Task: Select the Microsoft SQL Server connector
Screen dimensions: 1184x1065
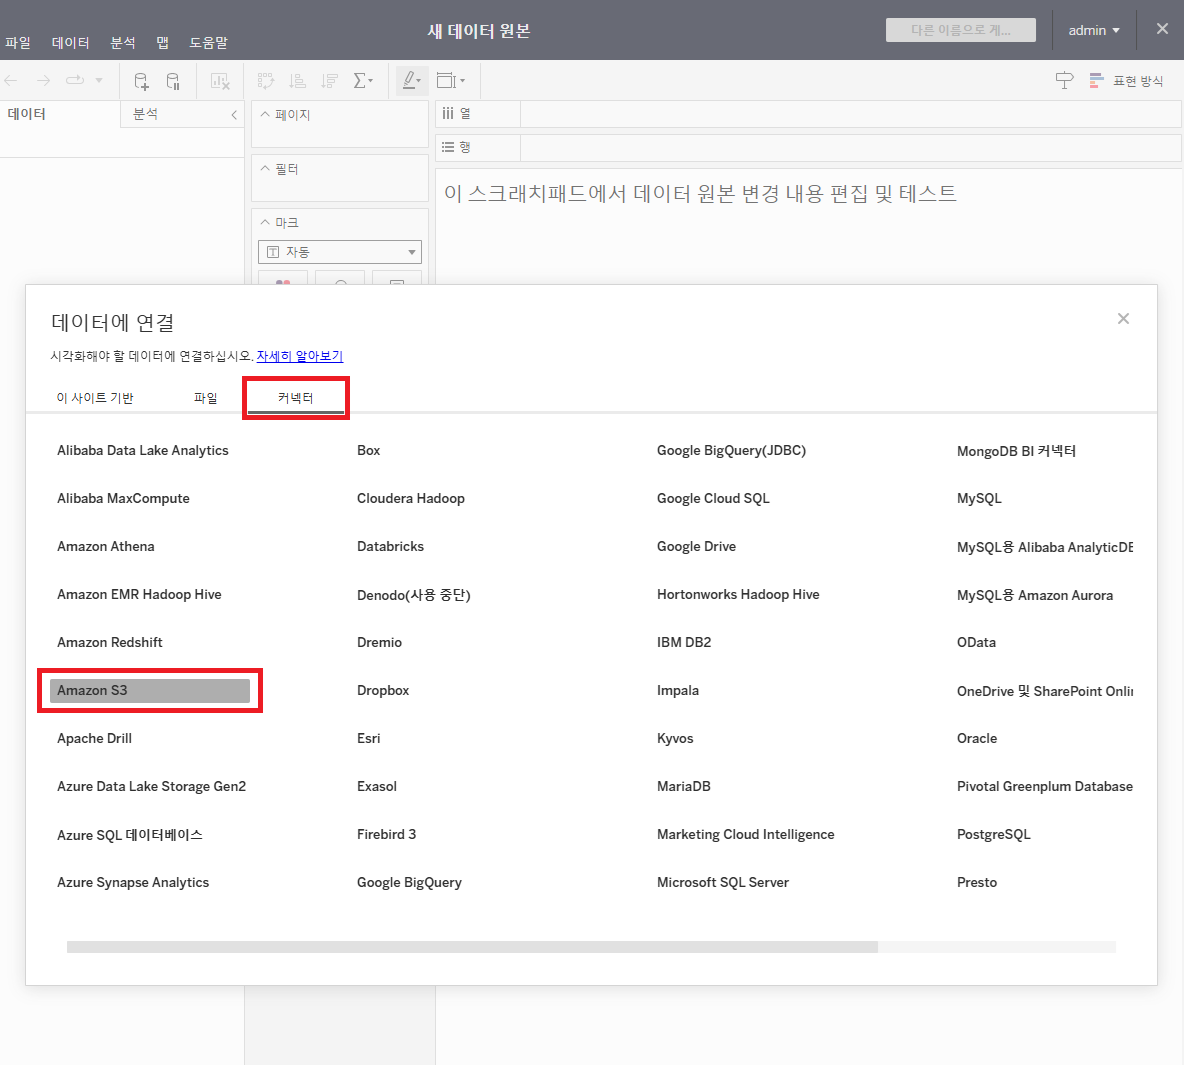Action: 723,882
